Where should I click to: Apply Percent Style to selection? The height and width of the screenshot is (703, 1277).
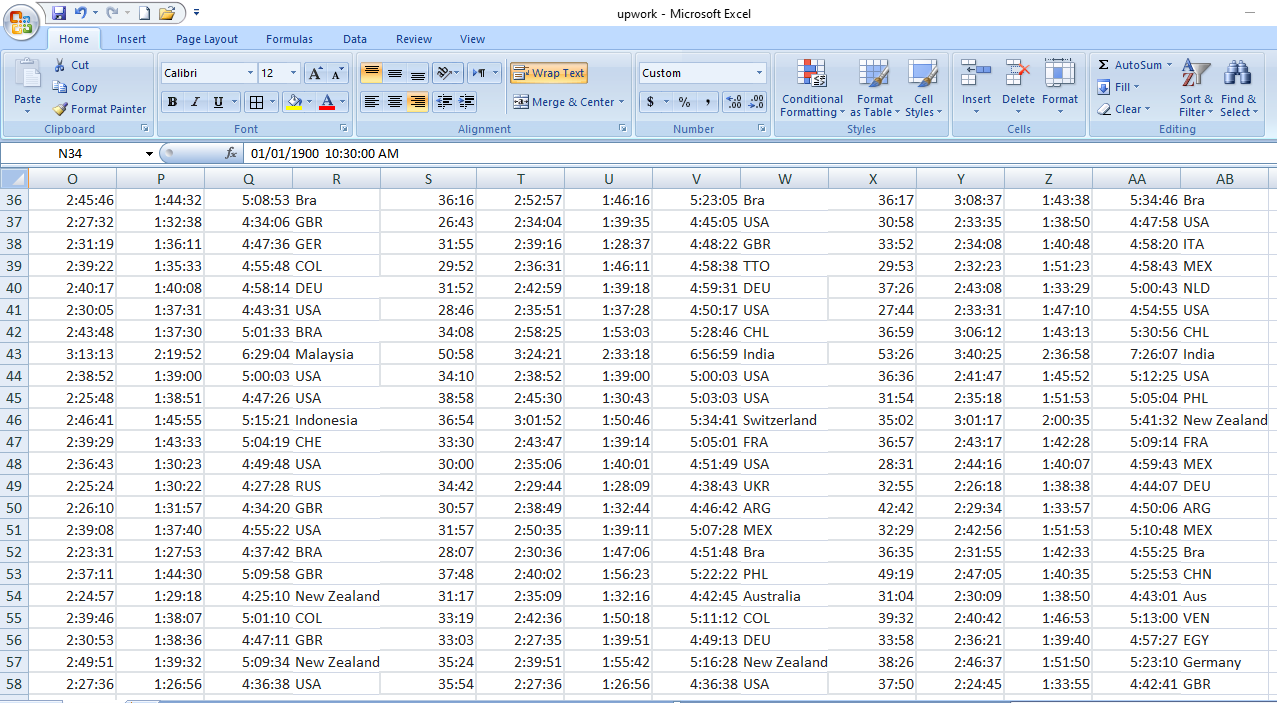coord(685,102)
